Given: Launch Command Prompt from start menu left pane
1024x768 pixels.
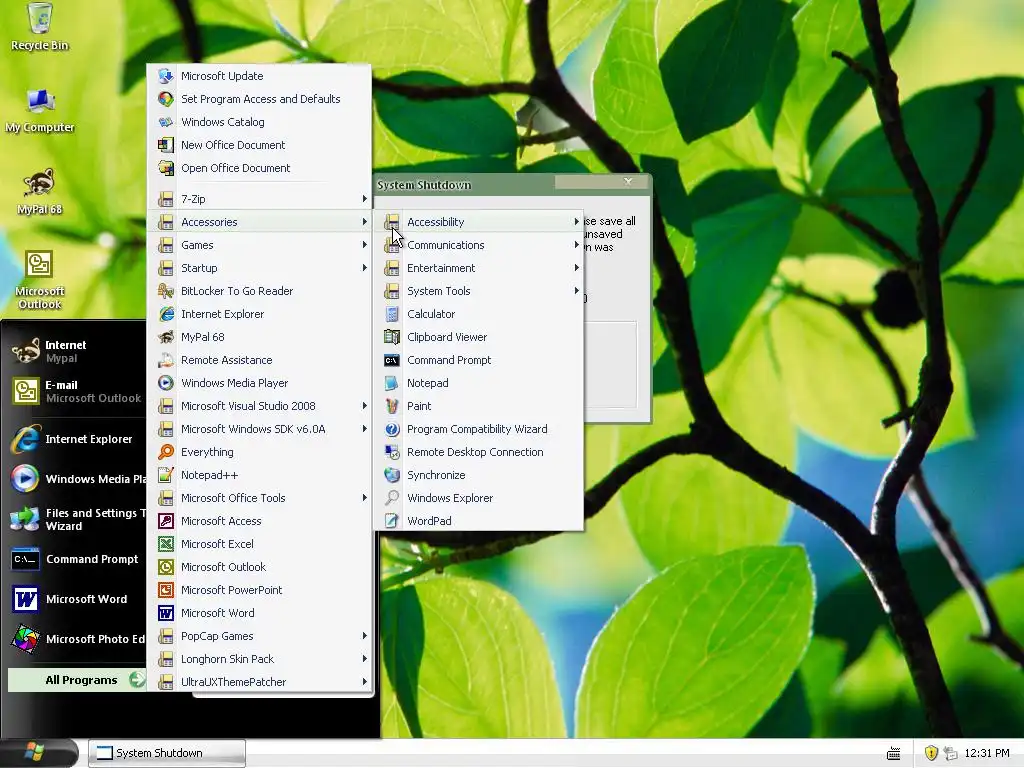Looking at the screenshot, I should point(77,559).
